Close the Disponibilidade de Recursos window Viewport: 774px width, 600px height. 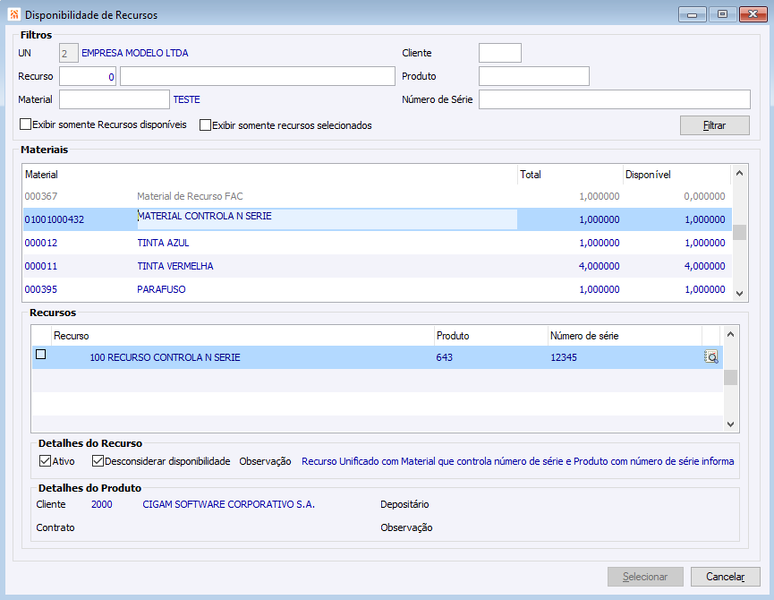click(753, 14)
